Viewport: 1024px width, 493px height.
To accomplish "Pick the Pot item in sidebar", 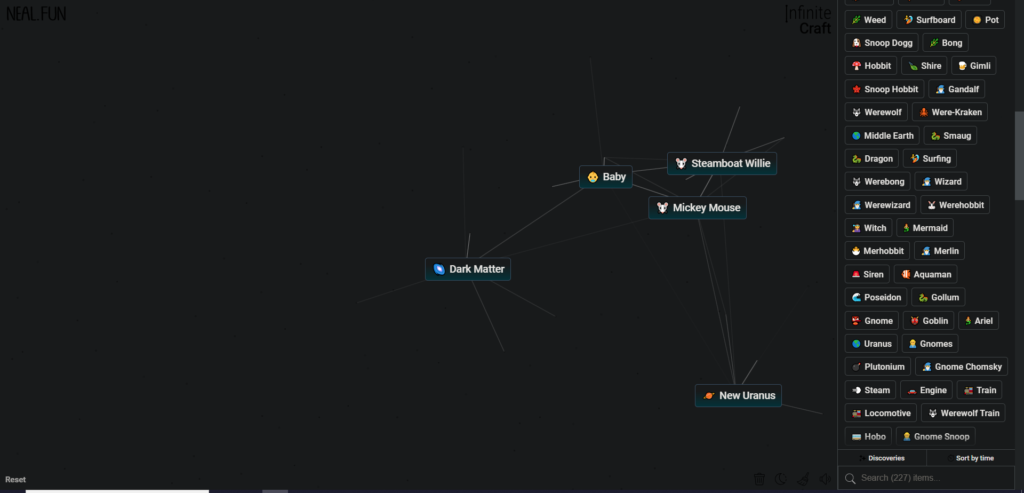I will (985, 20).
